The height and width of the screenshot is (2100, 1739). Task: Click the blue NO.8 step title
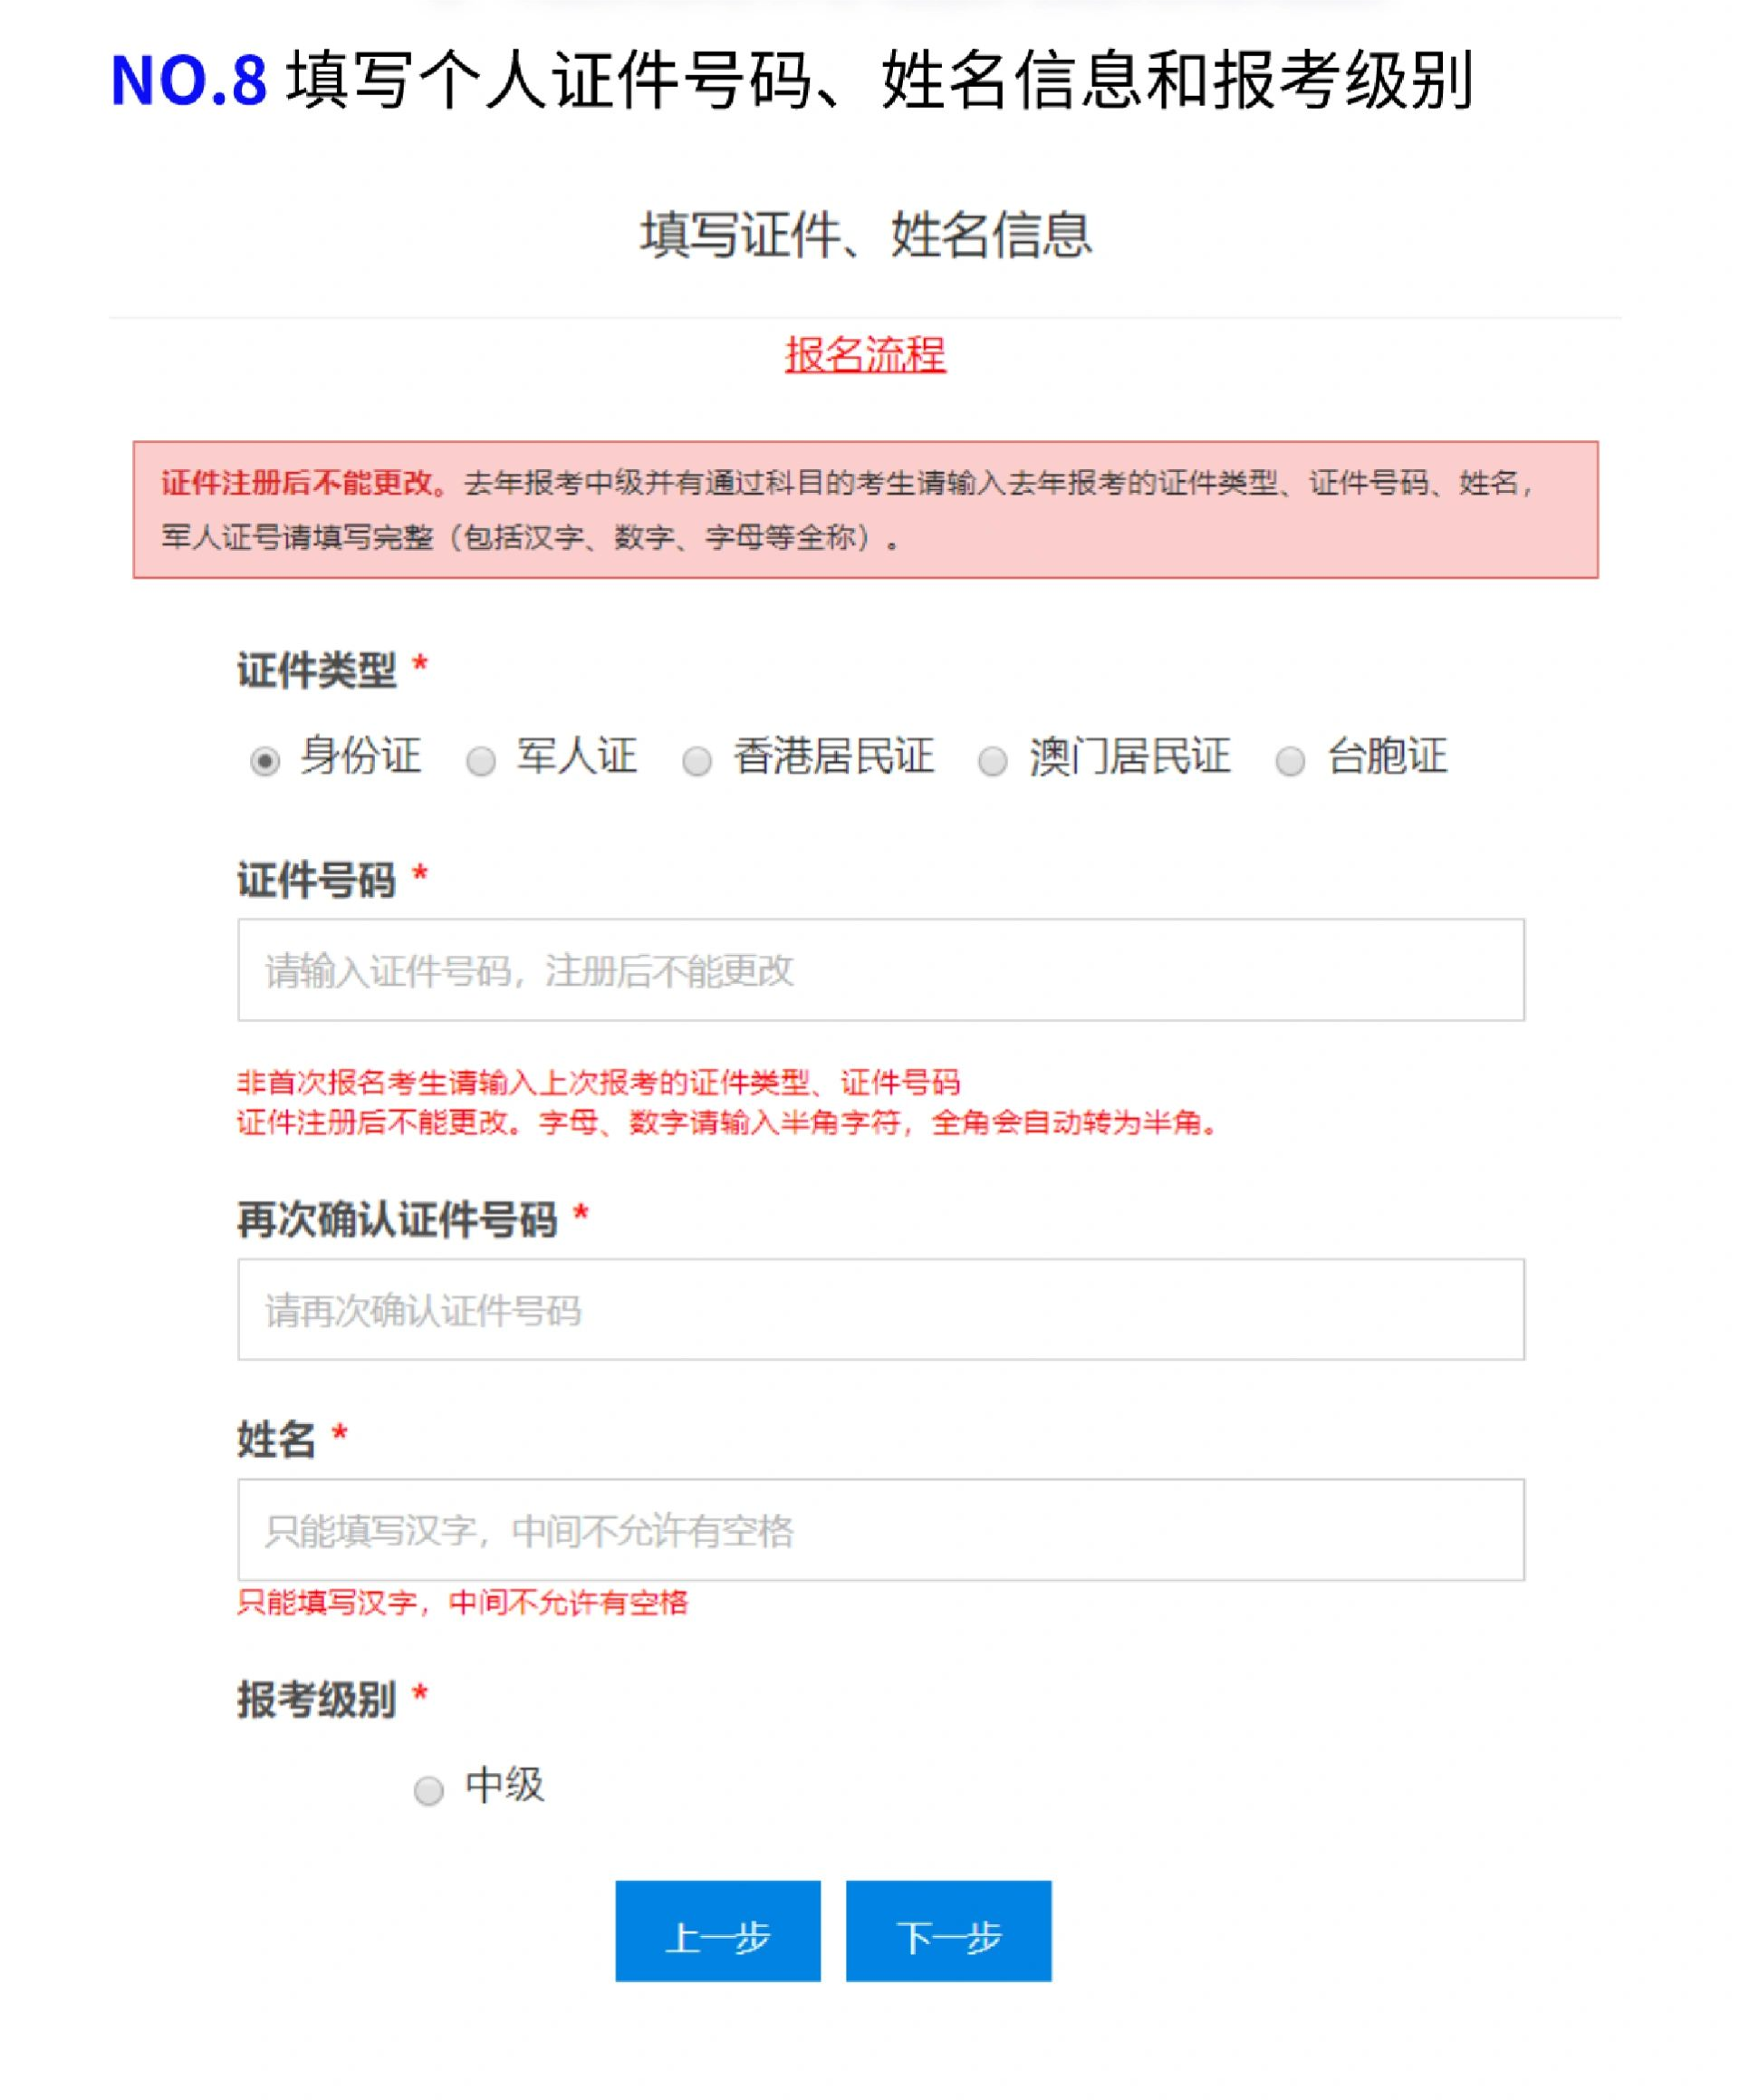188,80
